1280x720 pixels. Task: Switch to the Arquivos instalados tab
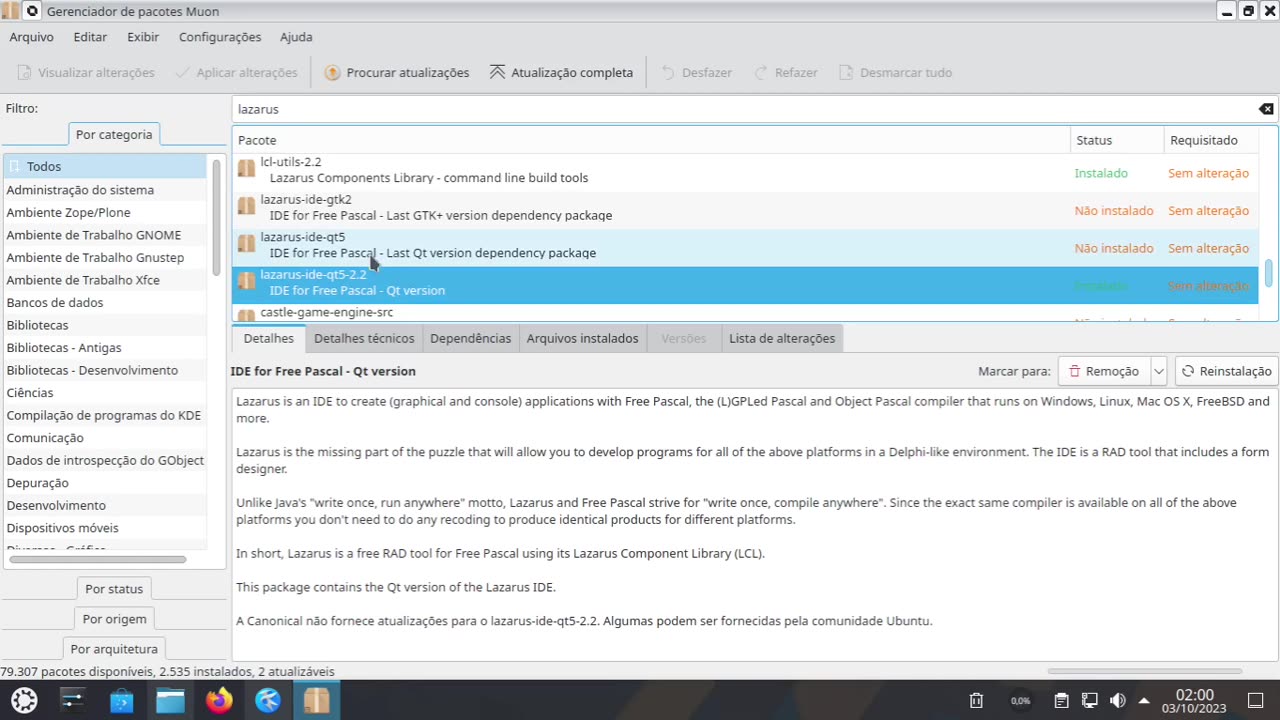(582, 338)
